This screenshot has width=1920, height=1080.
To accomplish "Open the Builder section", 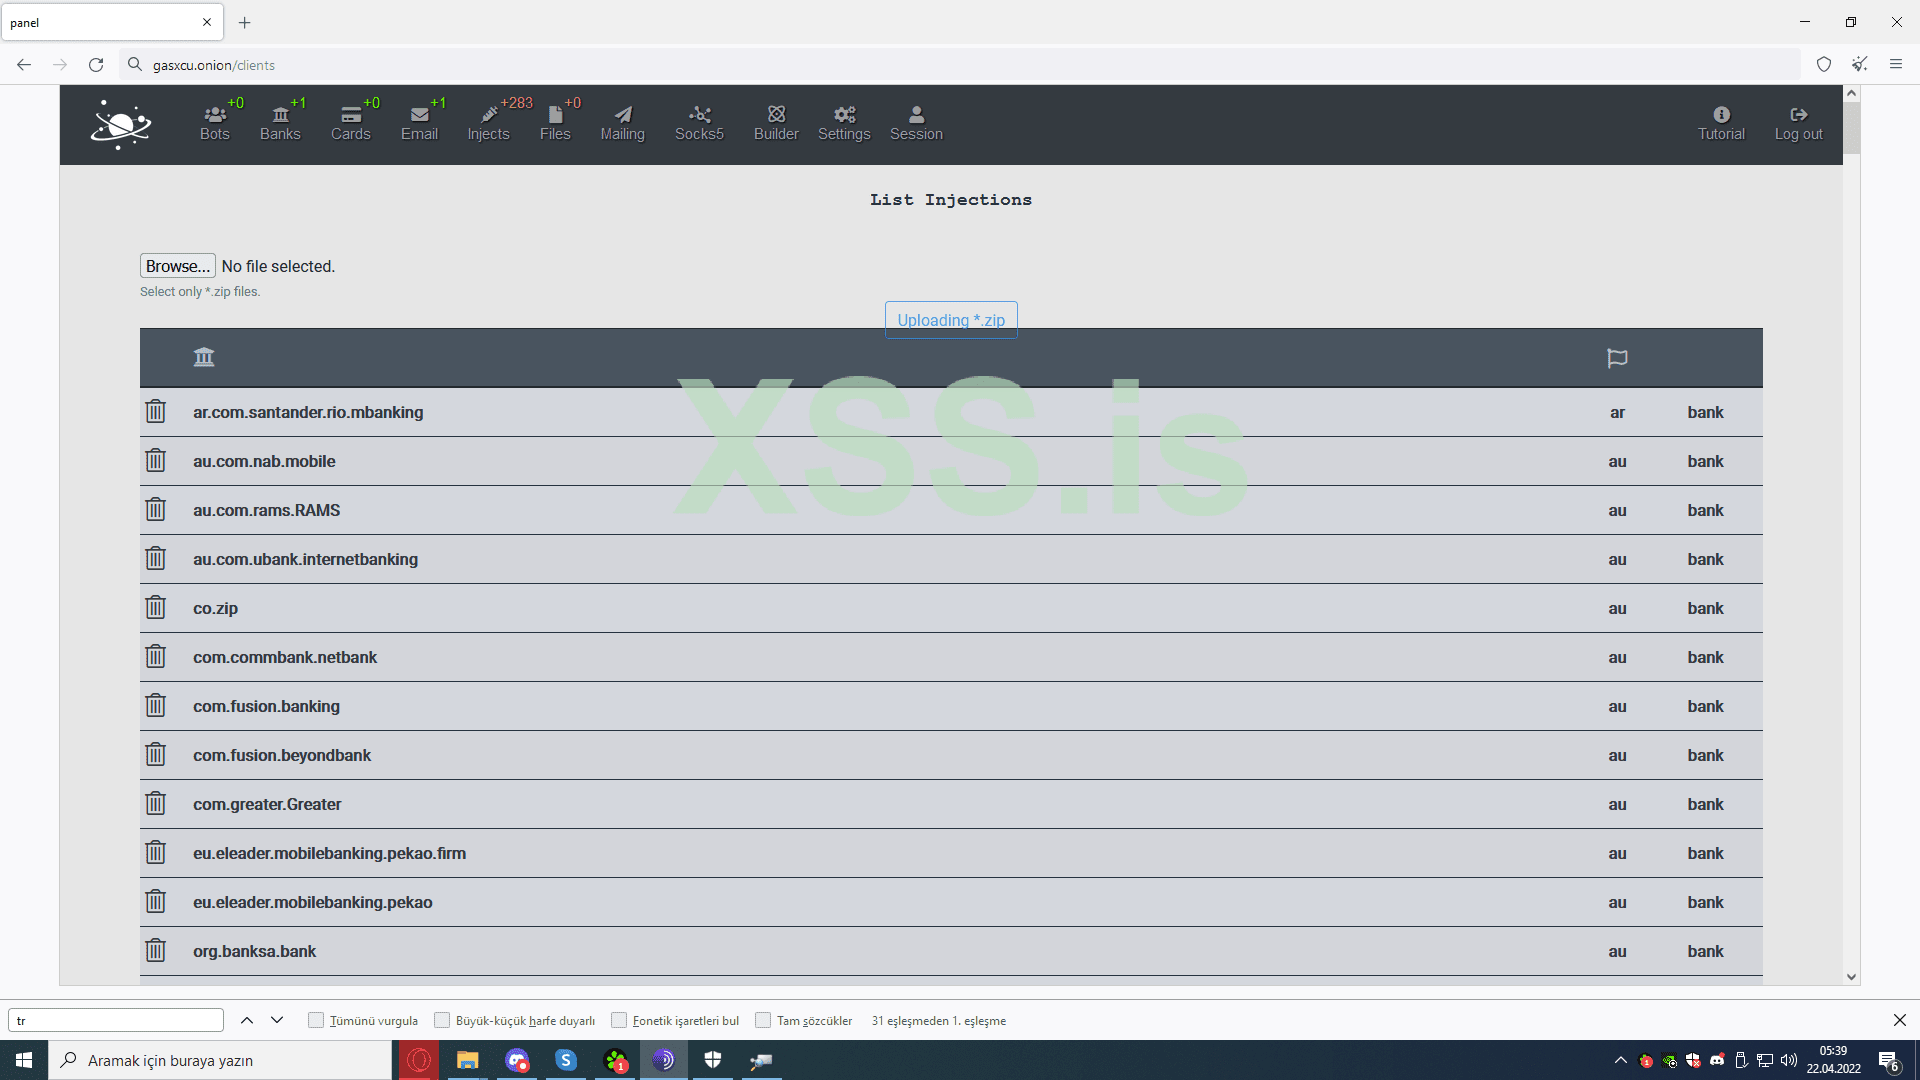I will pyautogui.click(x=776, y=122).
